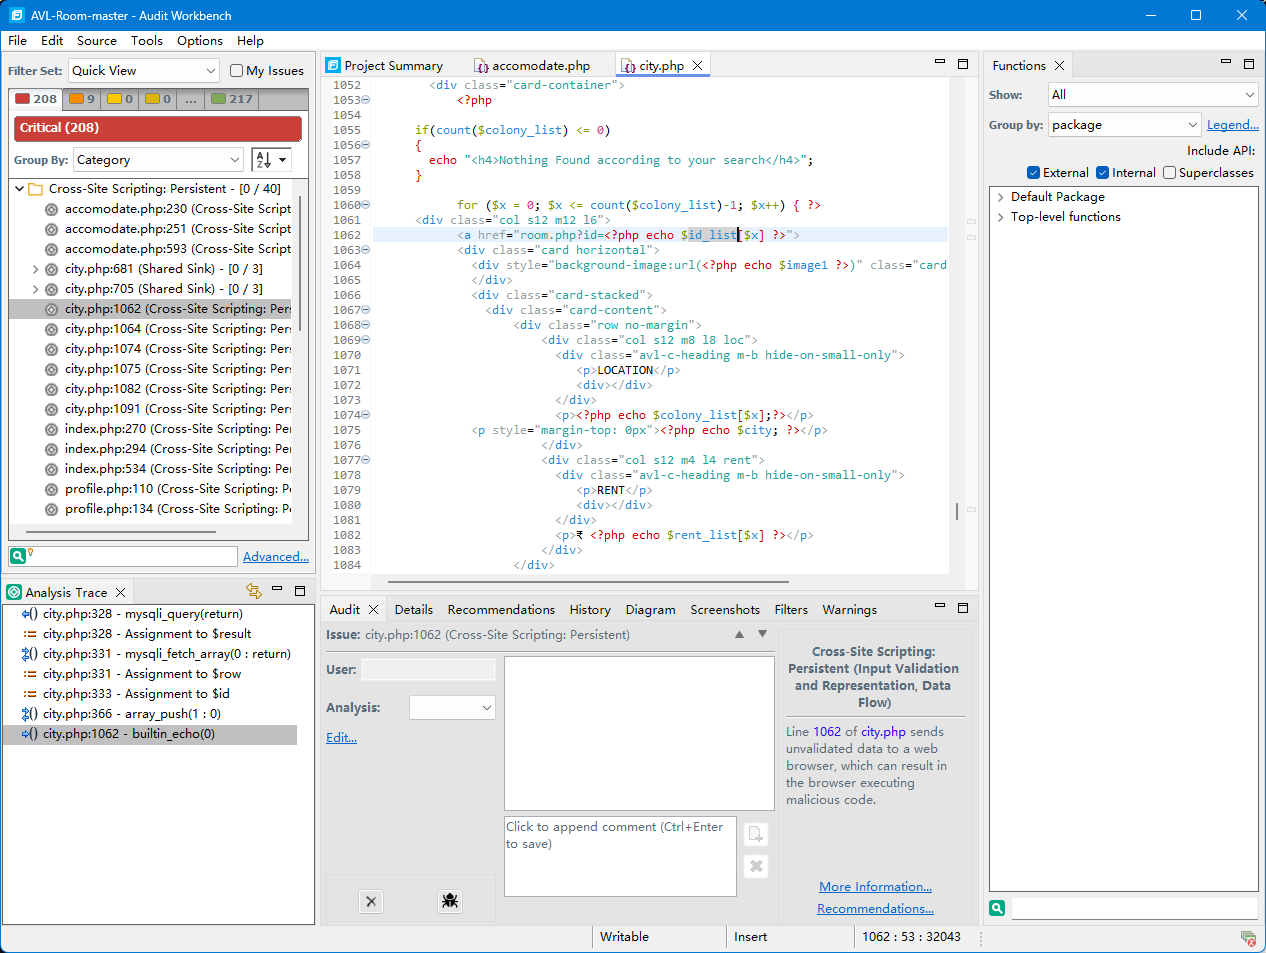Open the Filter Set Quick View dropdown
1266x953 pixels.
[144, 71]
